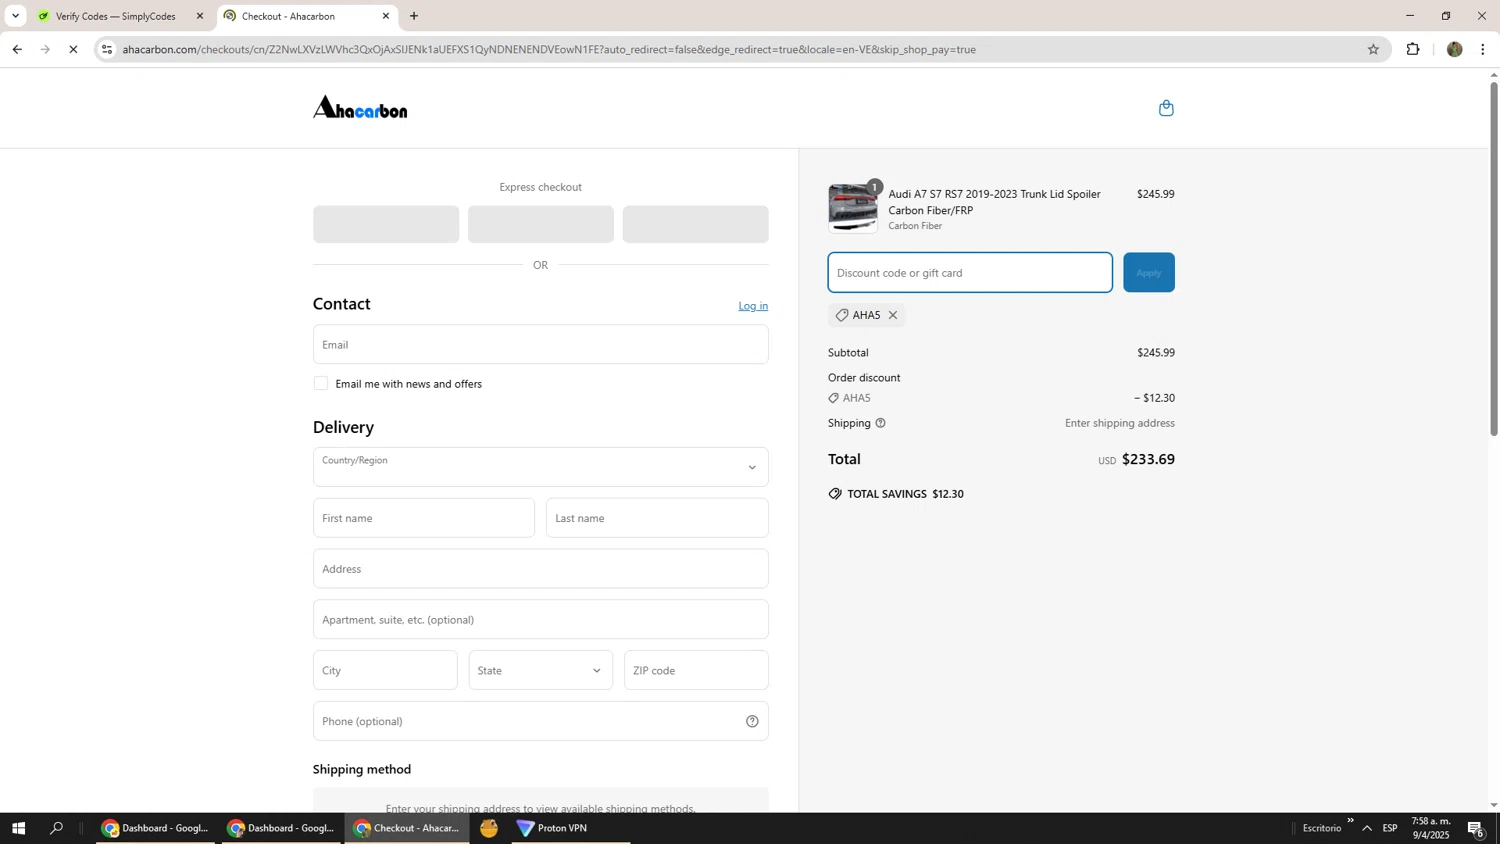The width and height of the screenshot is (1500, 844).
Task: Click the Log in link
Action: pos(753,306)
